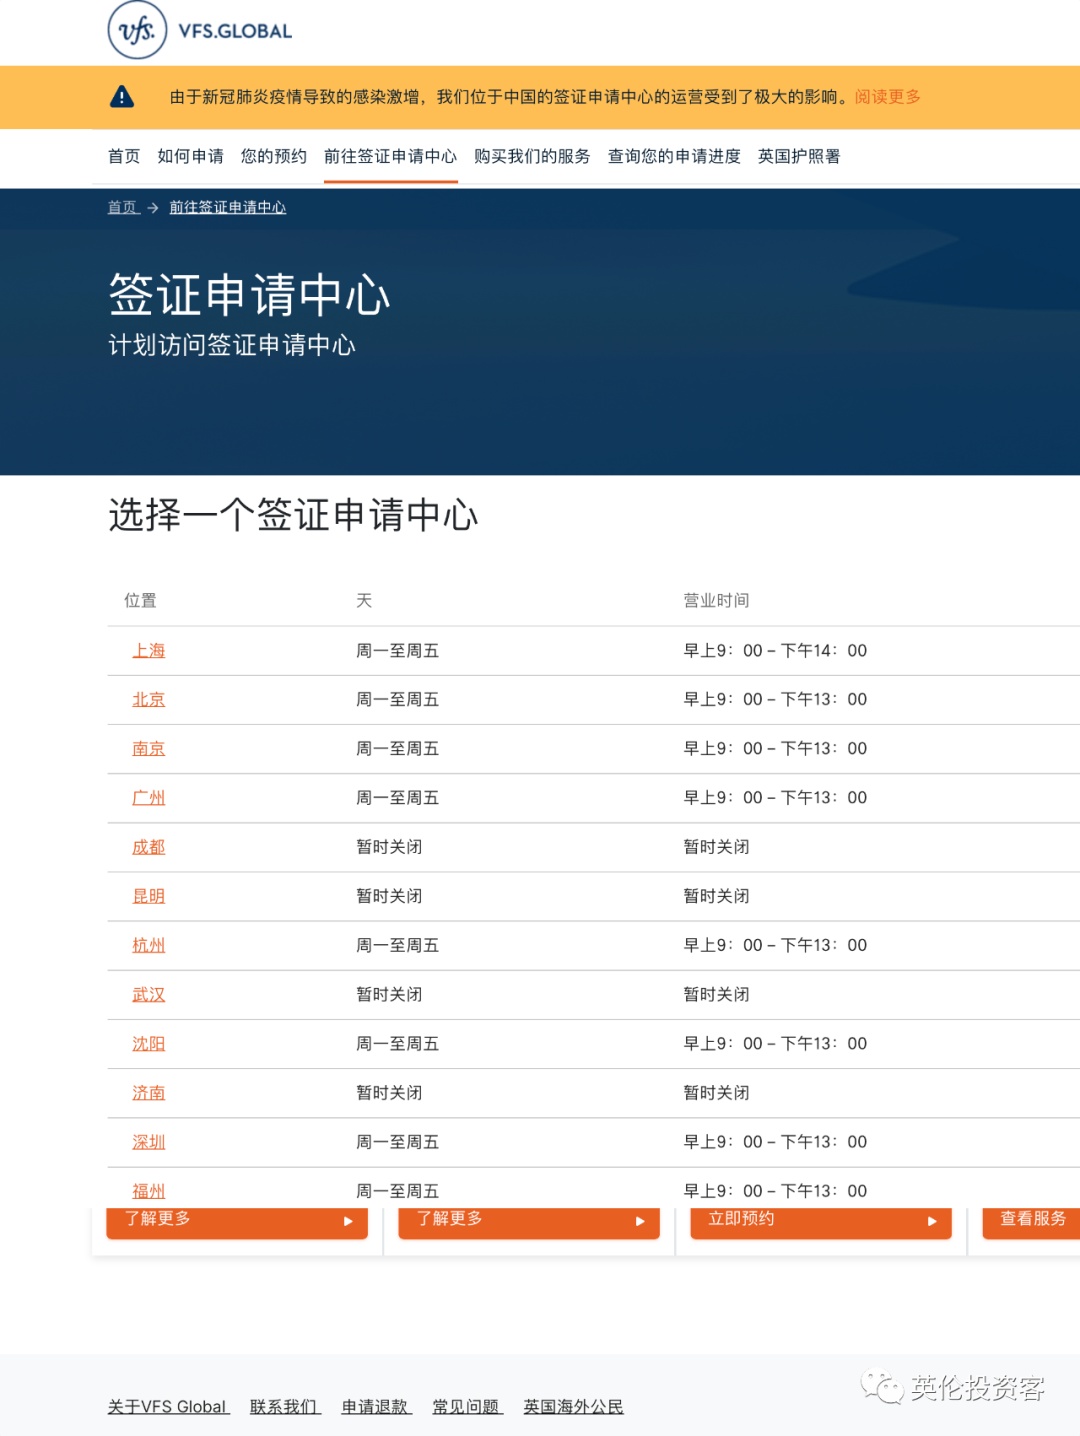Open the 上海 visa center link
Viewport: 1080px width, 1436px height.
click(149, 650)
